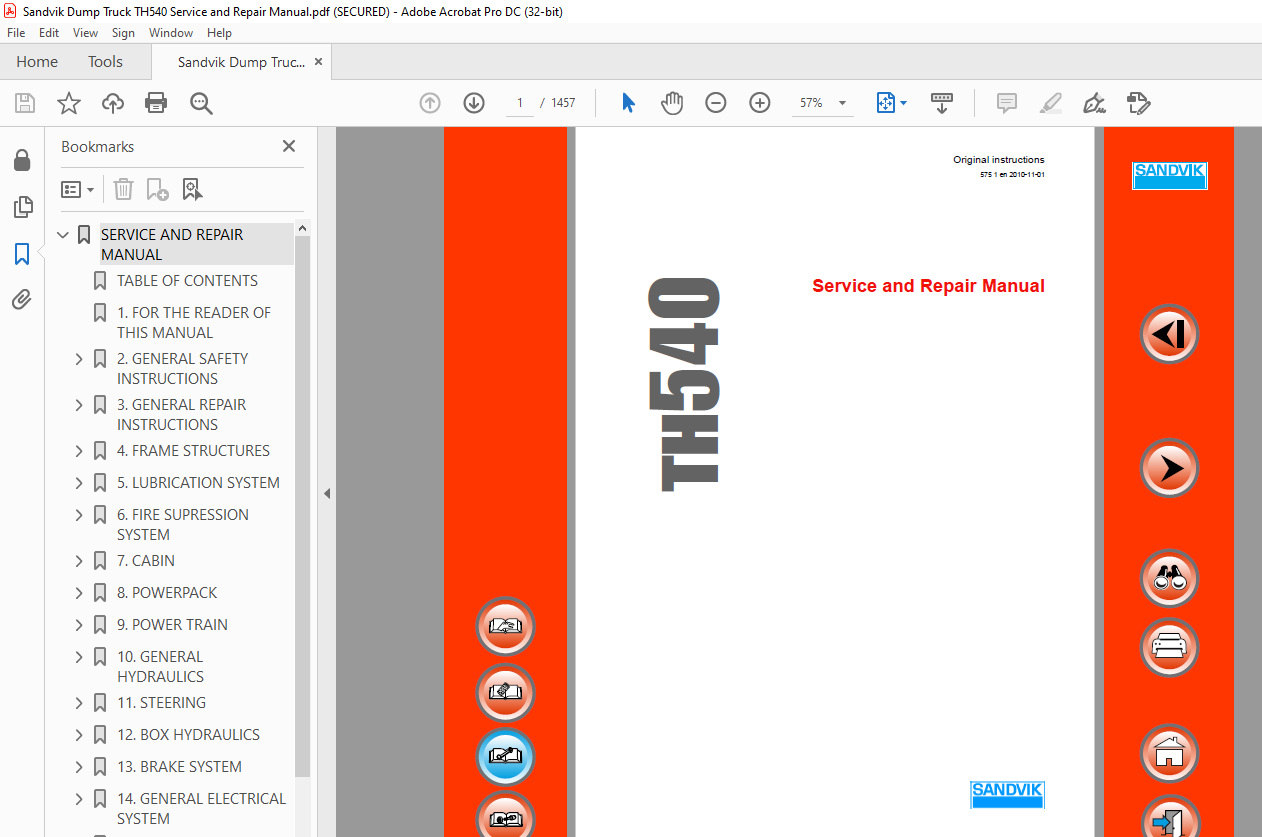Open the stamp/redact tool icon

coord(1138,103)
